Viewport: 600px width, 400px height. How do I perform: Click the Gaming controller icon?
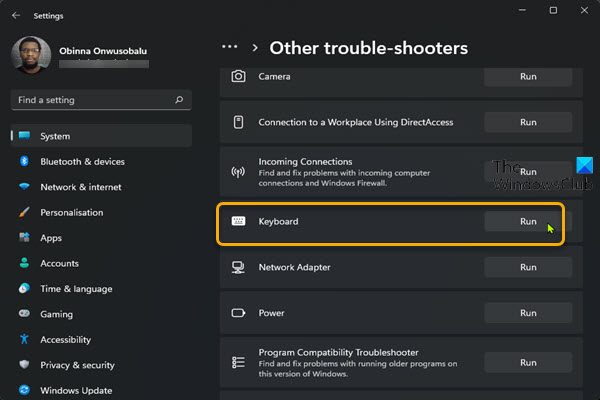pos(22,314)
